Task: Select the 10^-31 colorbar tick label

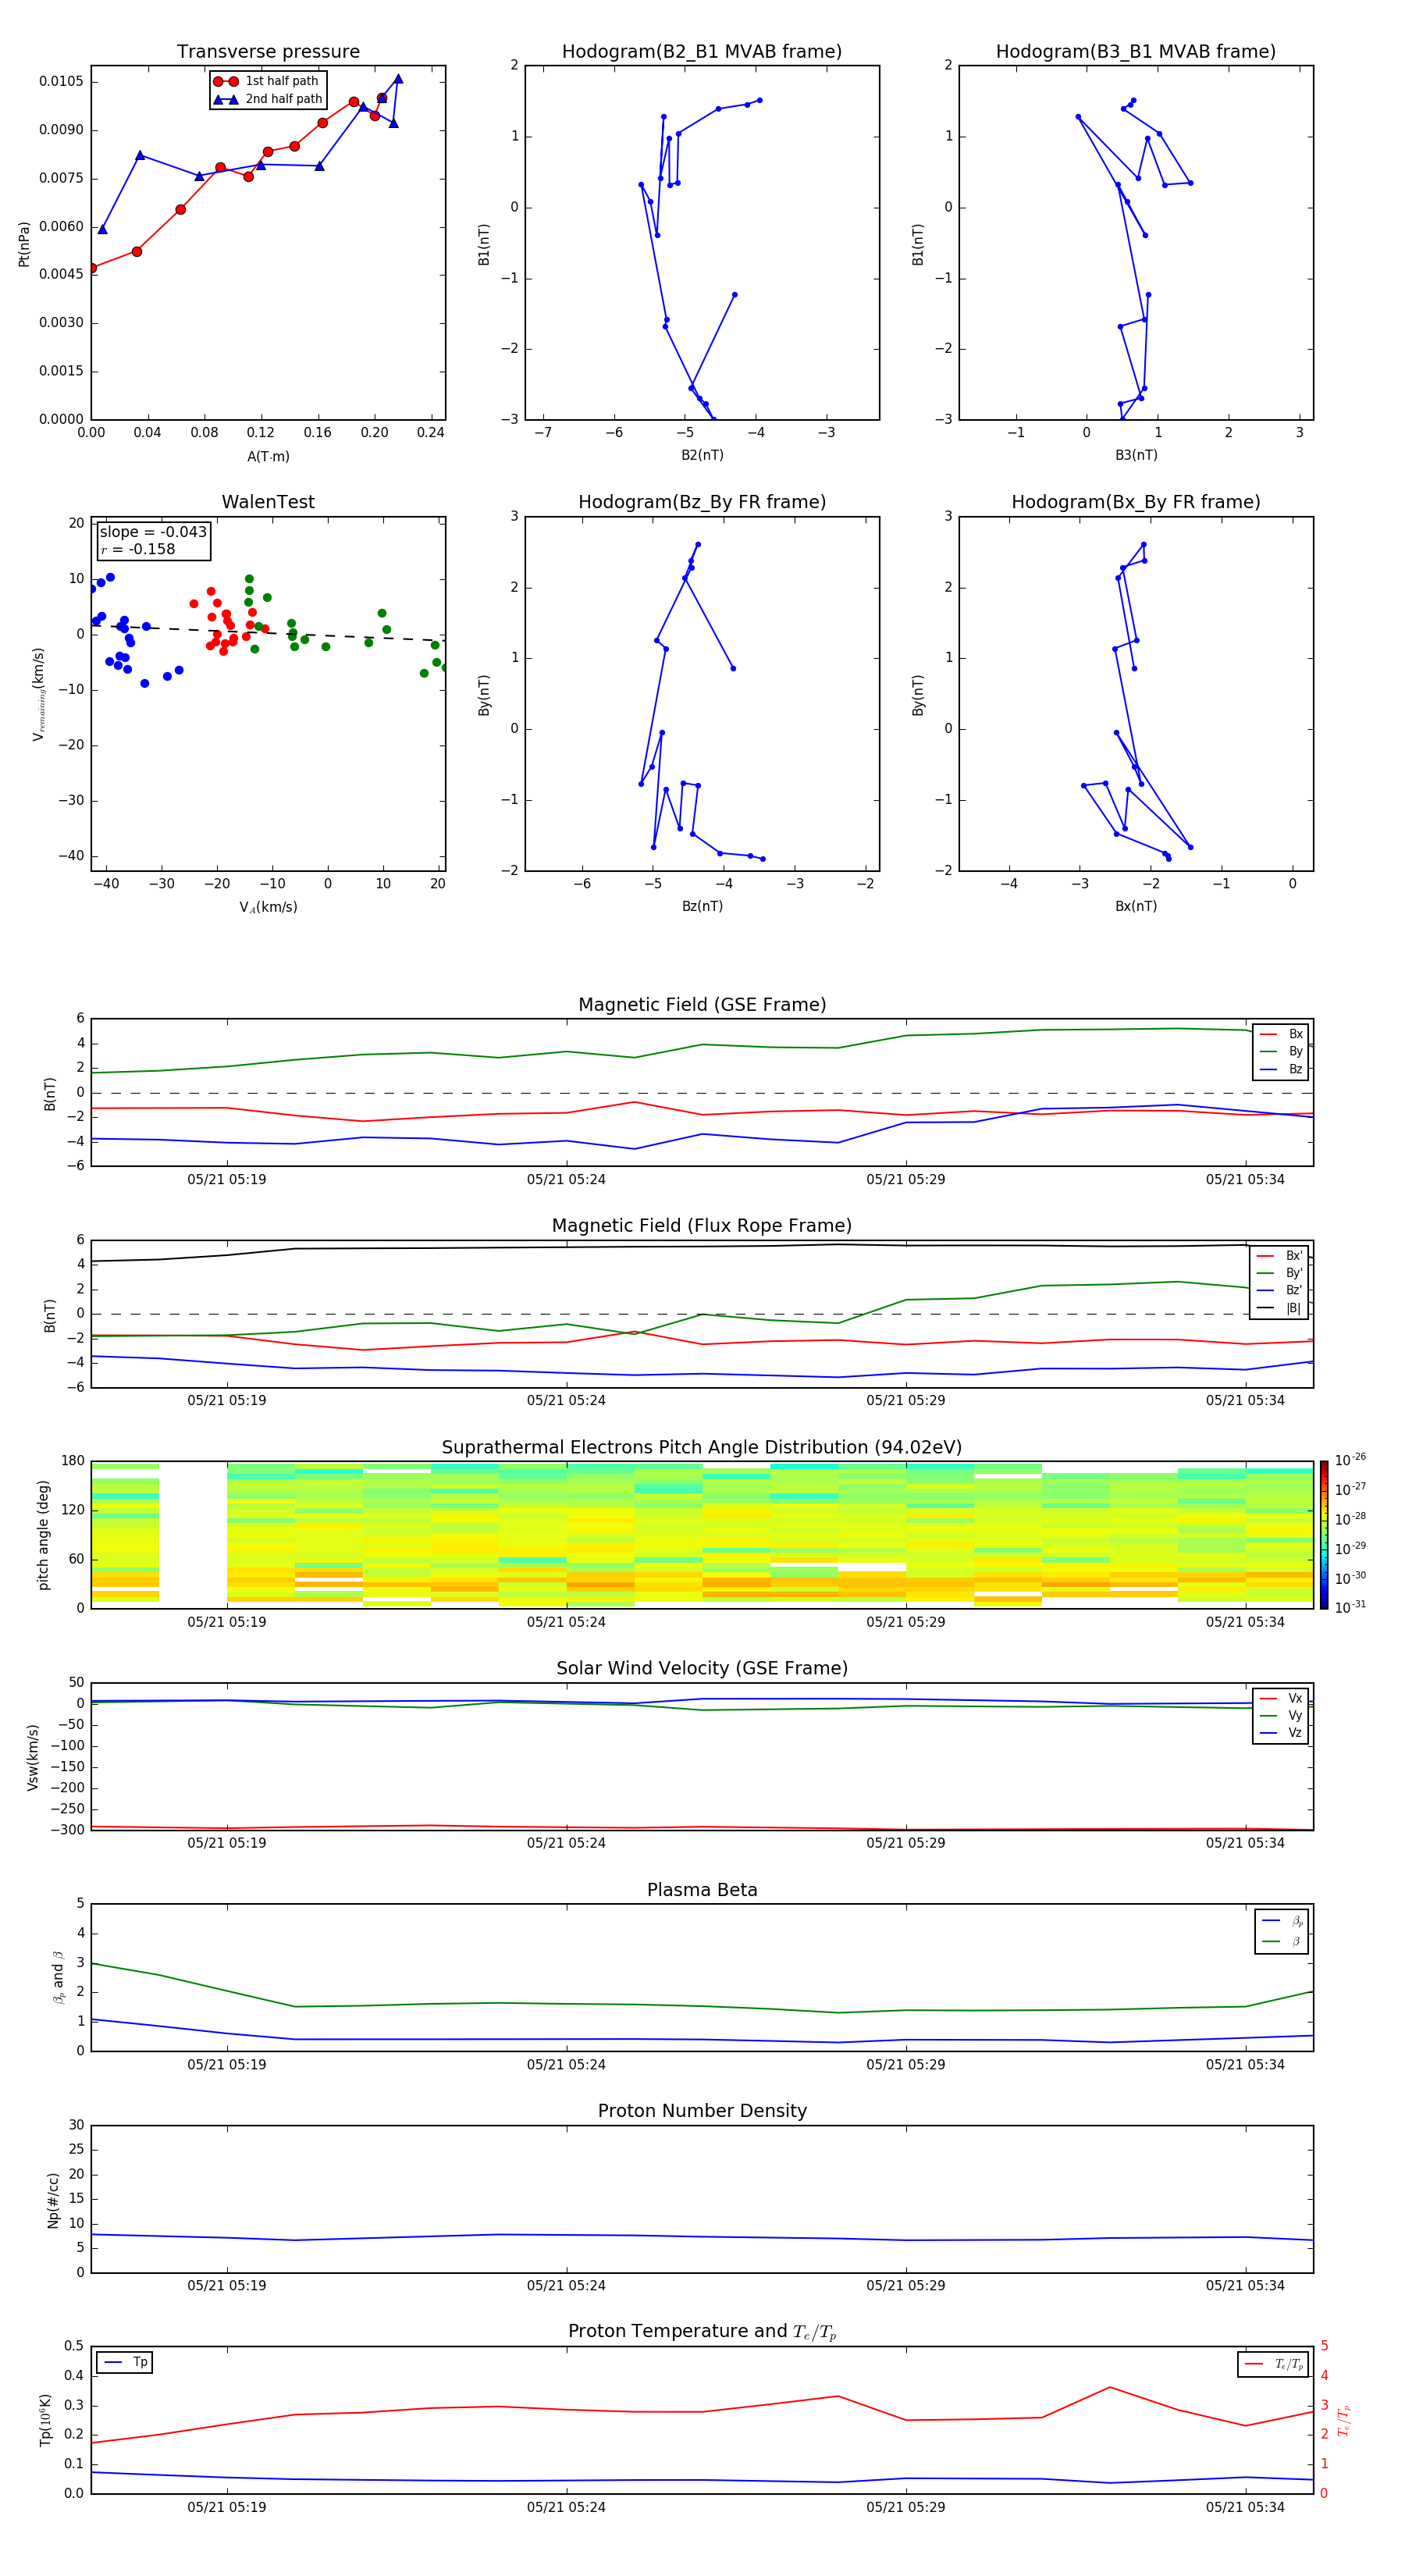Action: point(1350,1607)
